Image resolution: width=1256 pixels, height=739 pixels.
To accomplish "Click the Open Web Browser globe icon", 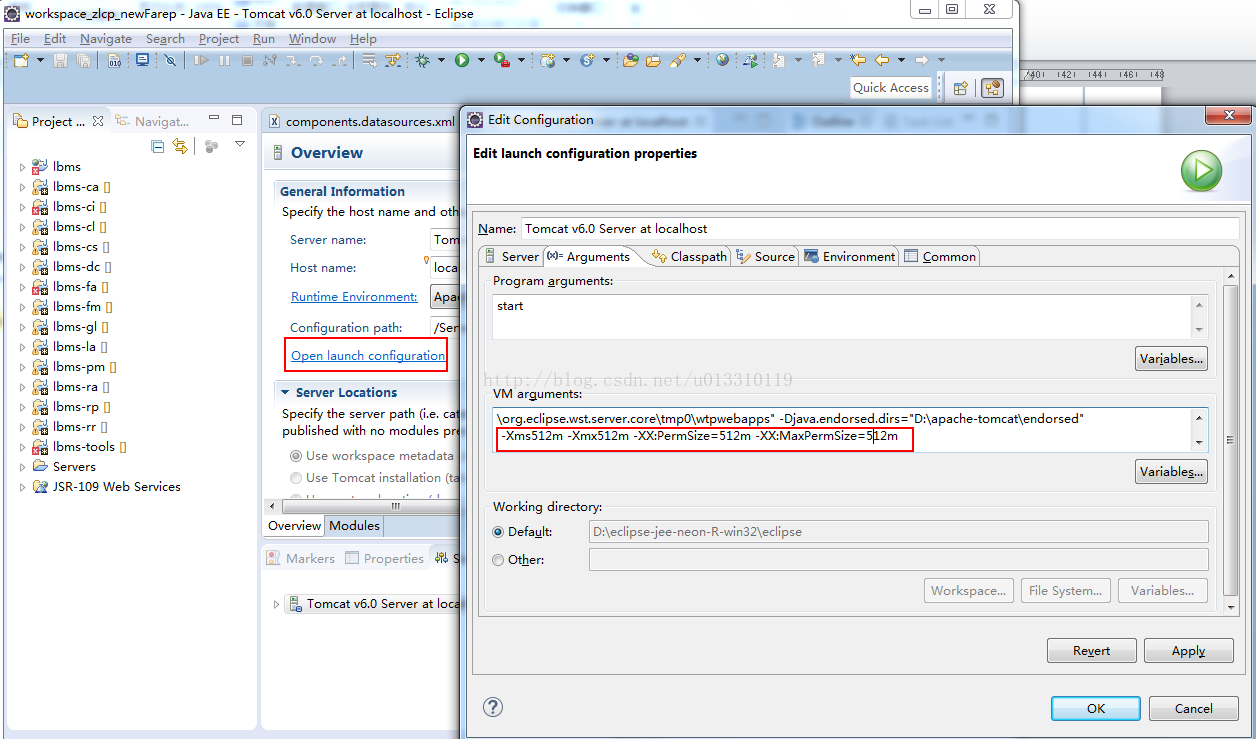I will click(722, 60).
